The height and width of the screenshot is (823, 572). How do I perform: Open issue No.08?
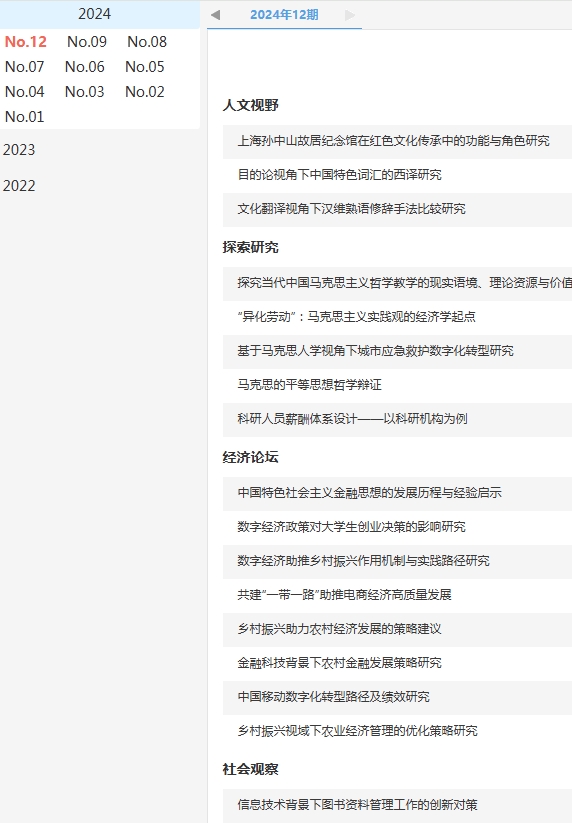[x=147, y=41]
